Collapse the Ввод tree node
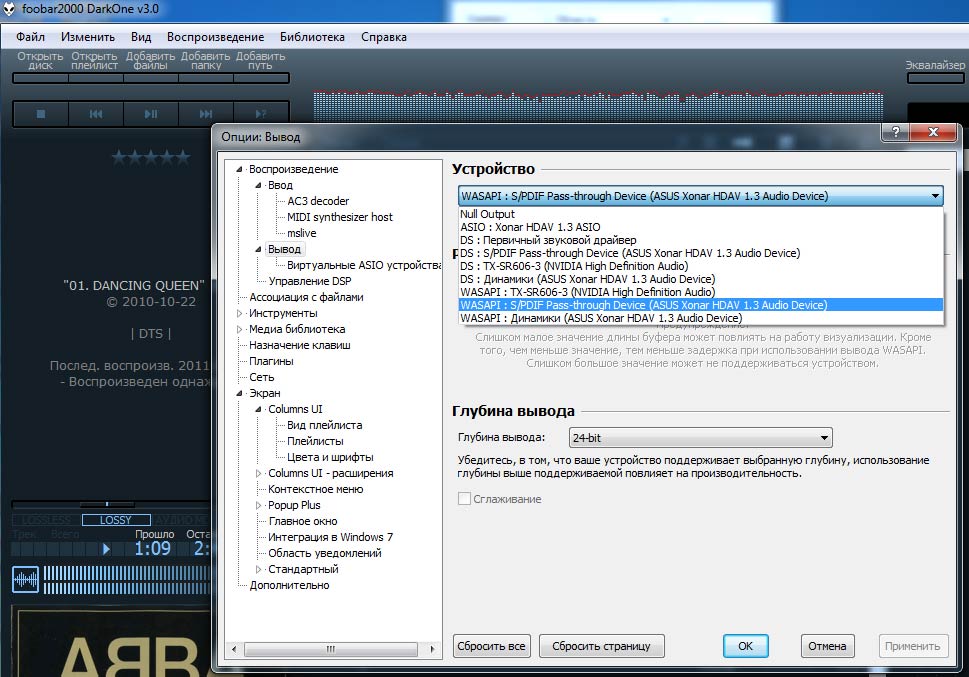Screen dimensions: 969x677 tap(258, 185)
